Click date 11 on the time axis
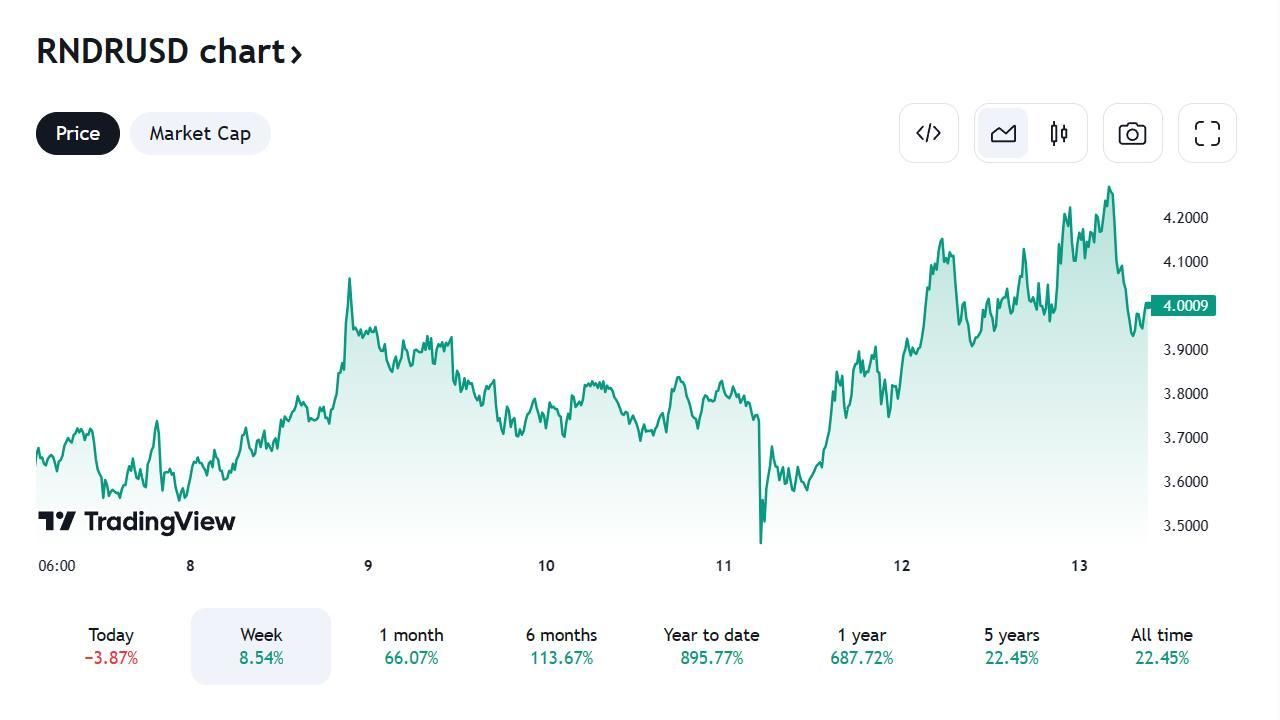 click(x=724, y=566)
